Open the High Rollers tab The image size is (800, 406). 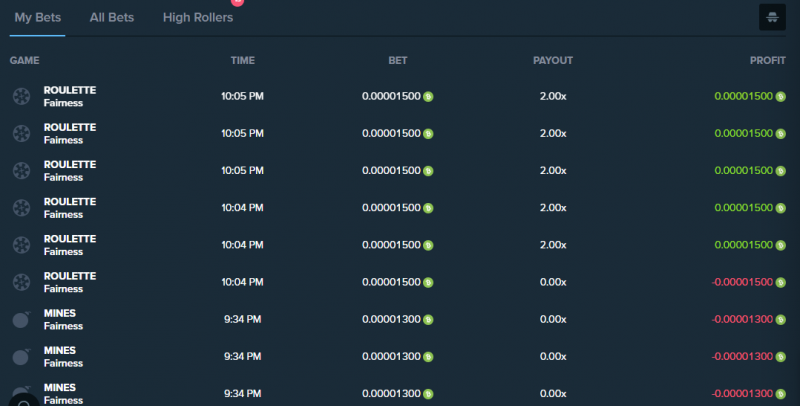click(x=198, y=17)
